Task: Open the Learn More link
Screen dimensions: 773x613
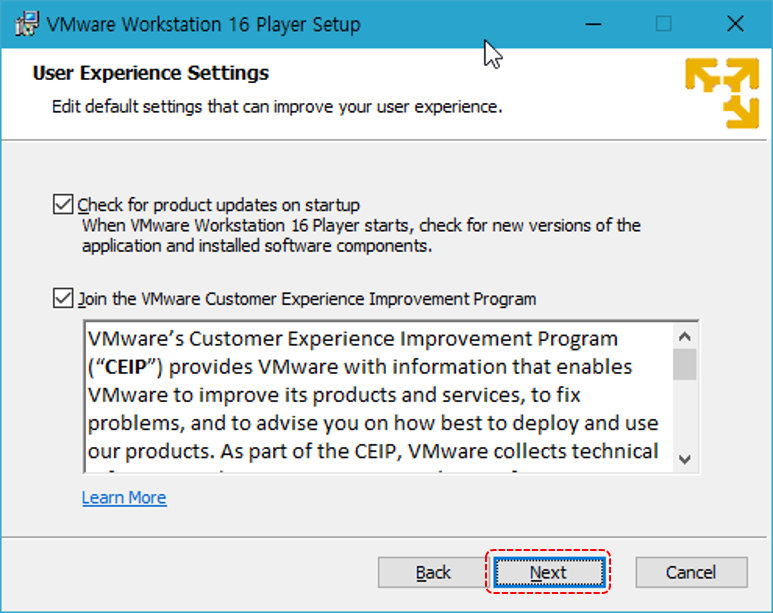Action: (124, 498)
